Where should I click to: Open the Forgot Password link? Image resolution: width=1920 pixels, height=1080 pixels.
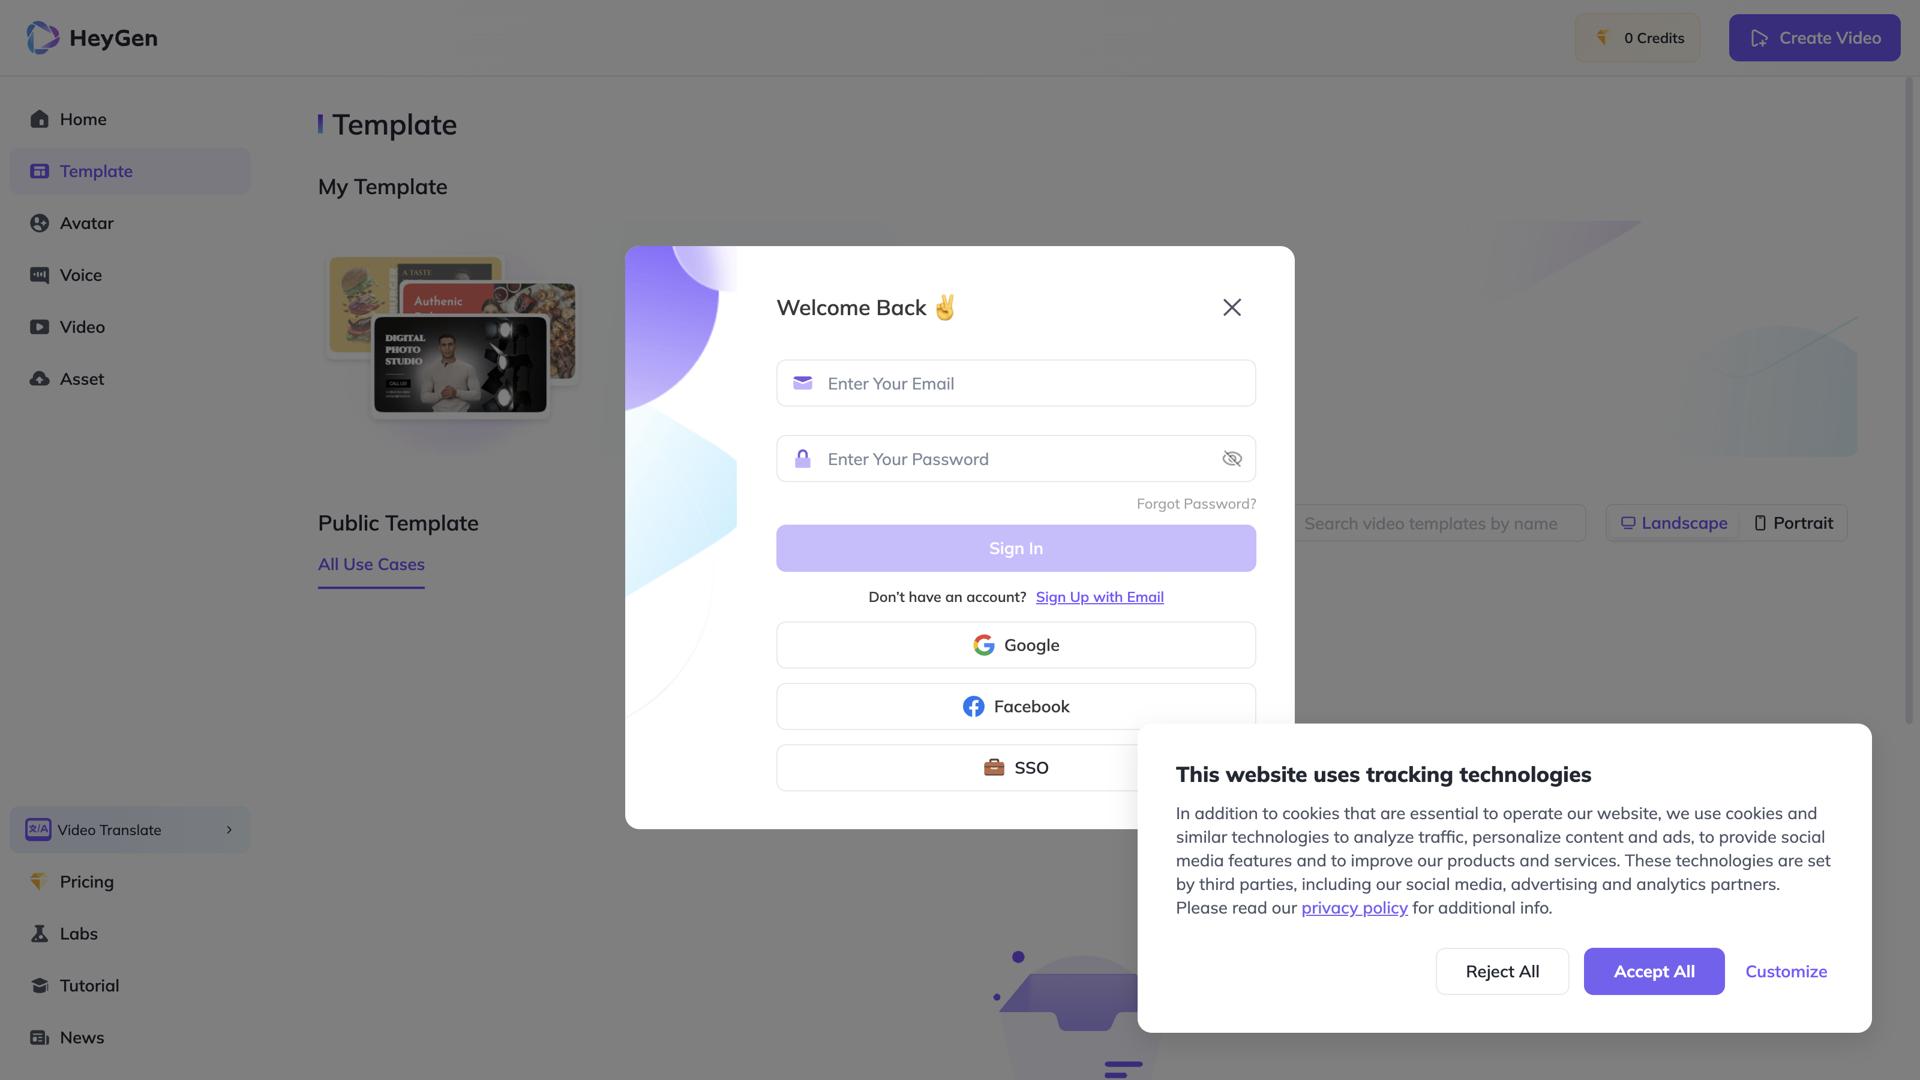[1195, 504]
